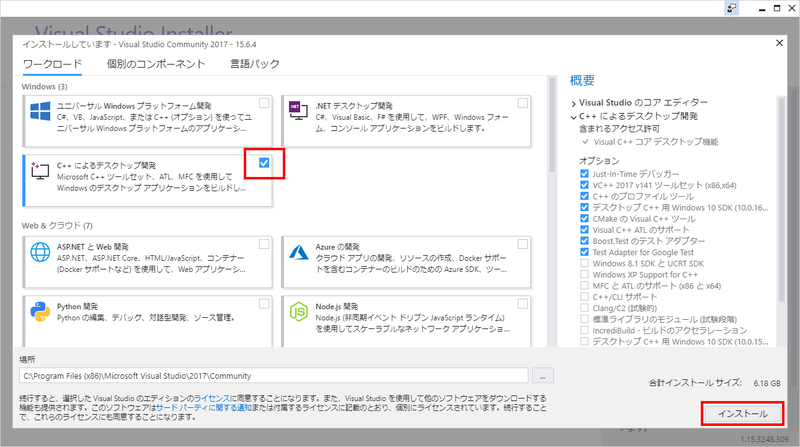Close the installer workload dialog
This screenshot has height=447, width=800.
pyautogui.click(x=779, y=43)
